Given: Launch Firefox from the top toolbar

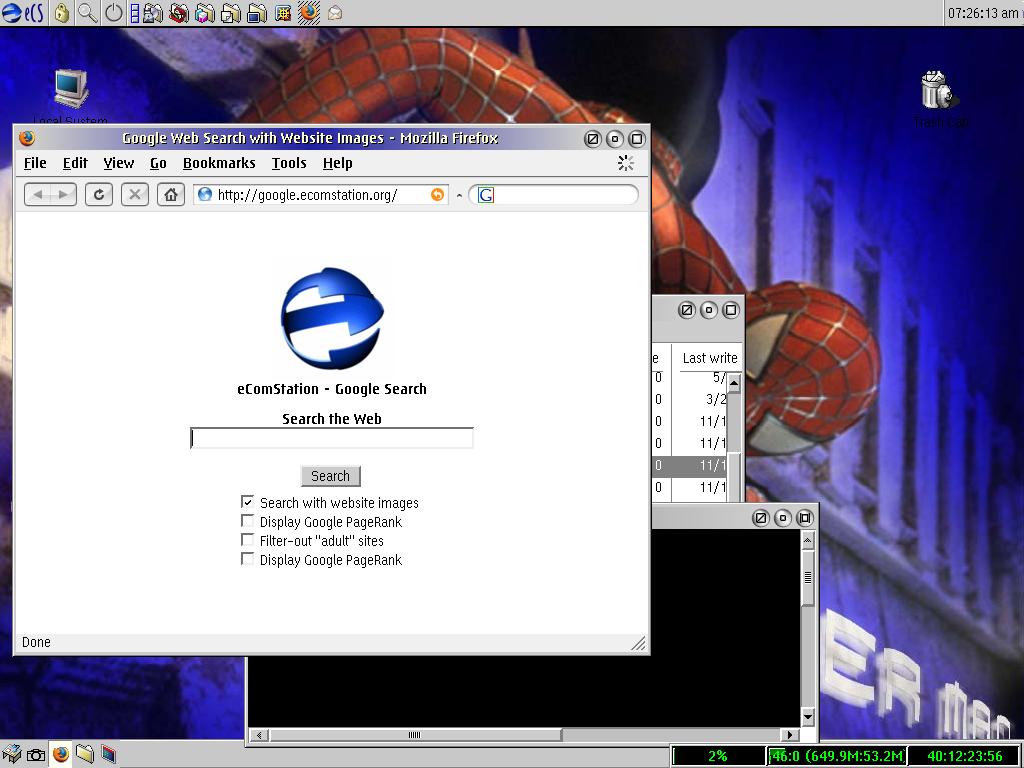Looking at the screenshot, I should (309, 13).
